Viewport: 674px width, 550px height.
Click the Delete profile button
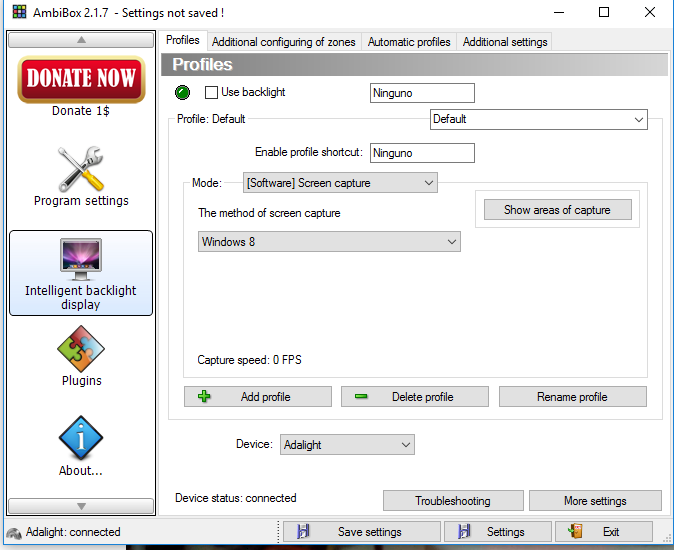point(415,396)
